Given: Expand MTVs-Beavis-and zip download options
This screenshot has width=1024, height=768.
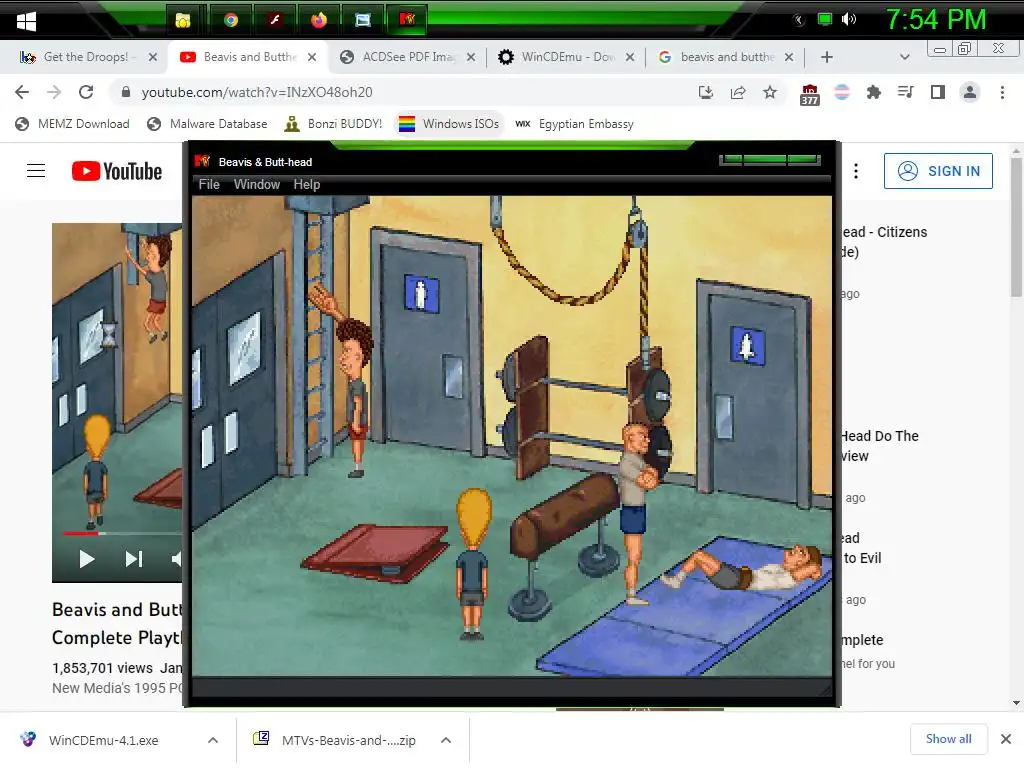Looking at the screenshot, I should click(x=446, y=740).
